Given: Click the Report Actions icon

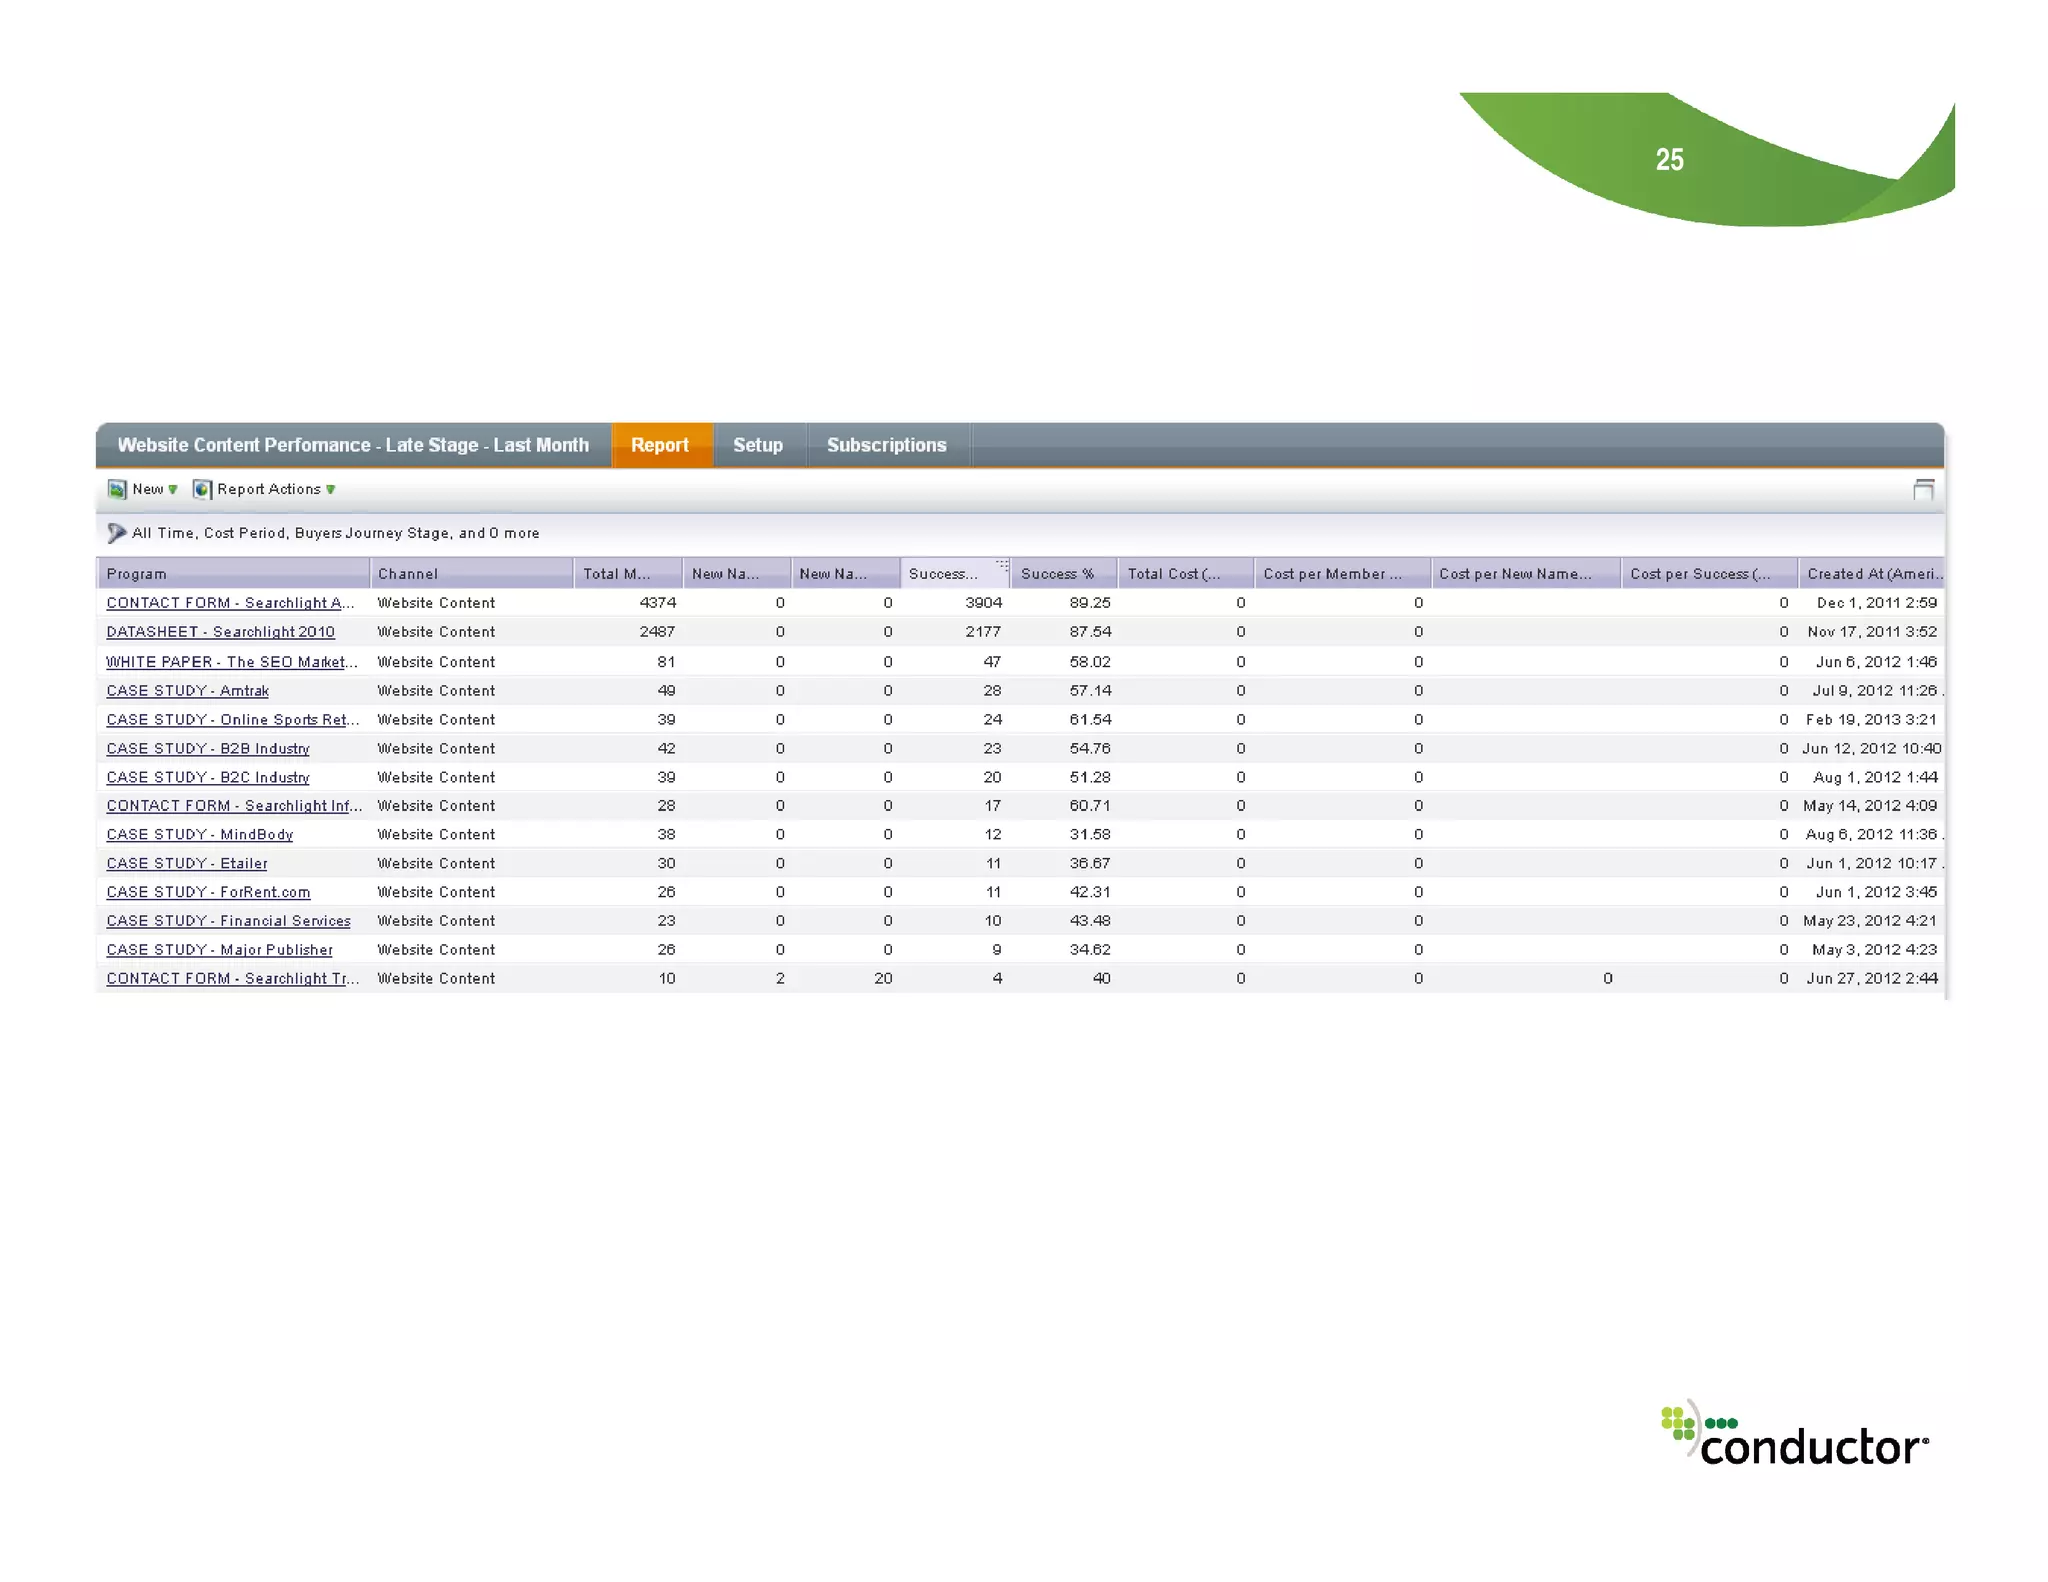Looking at the screenshot, I should pyautogui.click(x=202, y=489).
